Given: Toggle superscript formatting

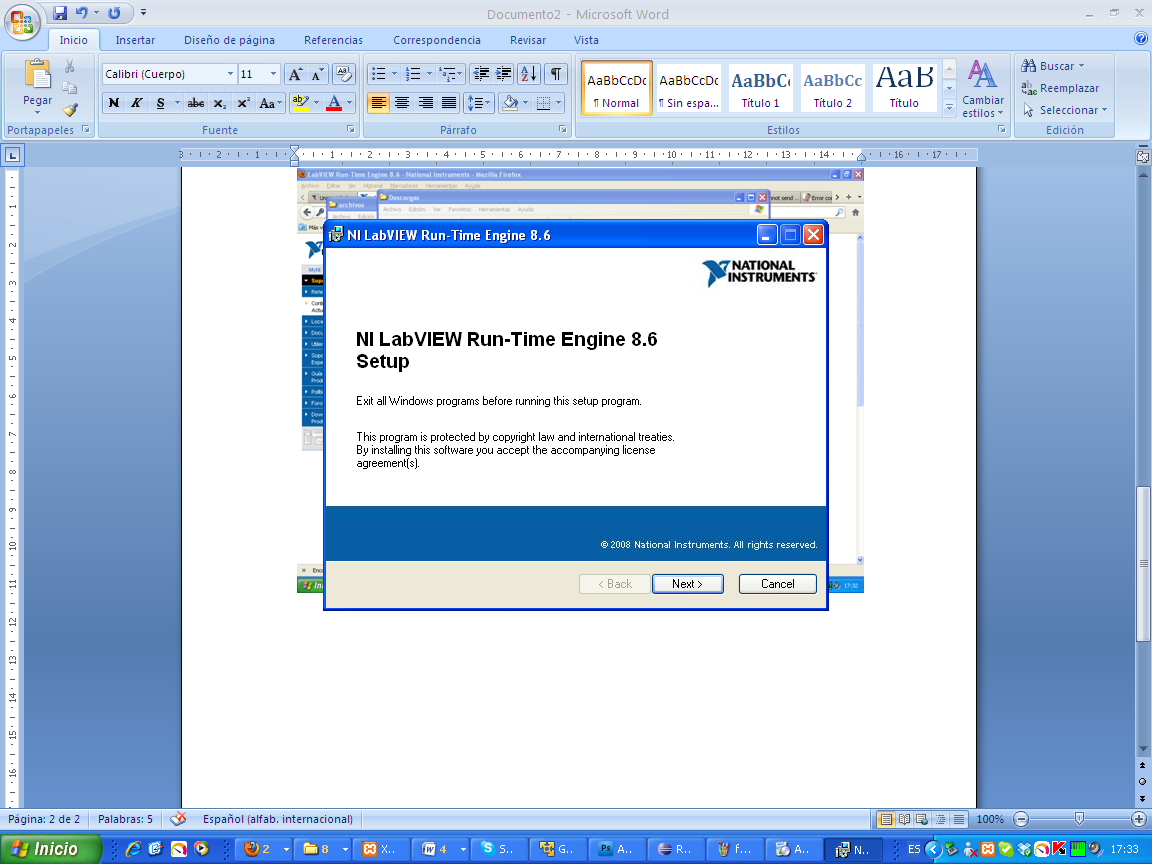Looking at the screenshot, I should [243, 103].
